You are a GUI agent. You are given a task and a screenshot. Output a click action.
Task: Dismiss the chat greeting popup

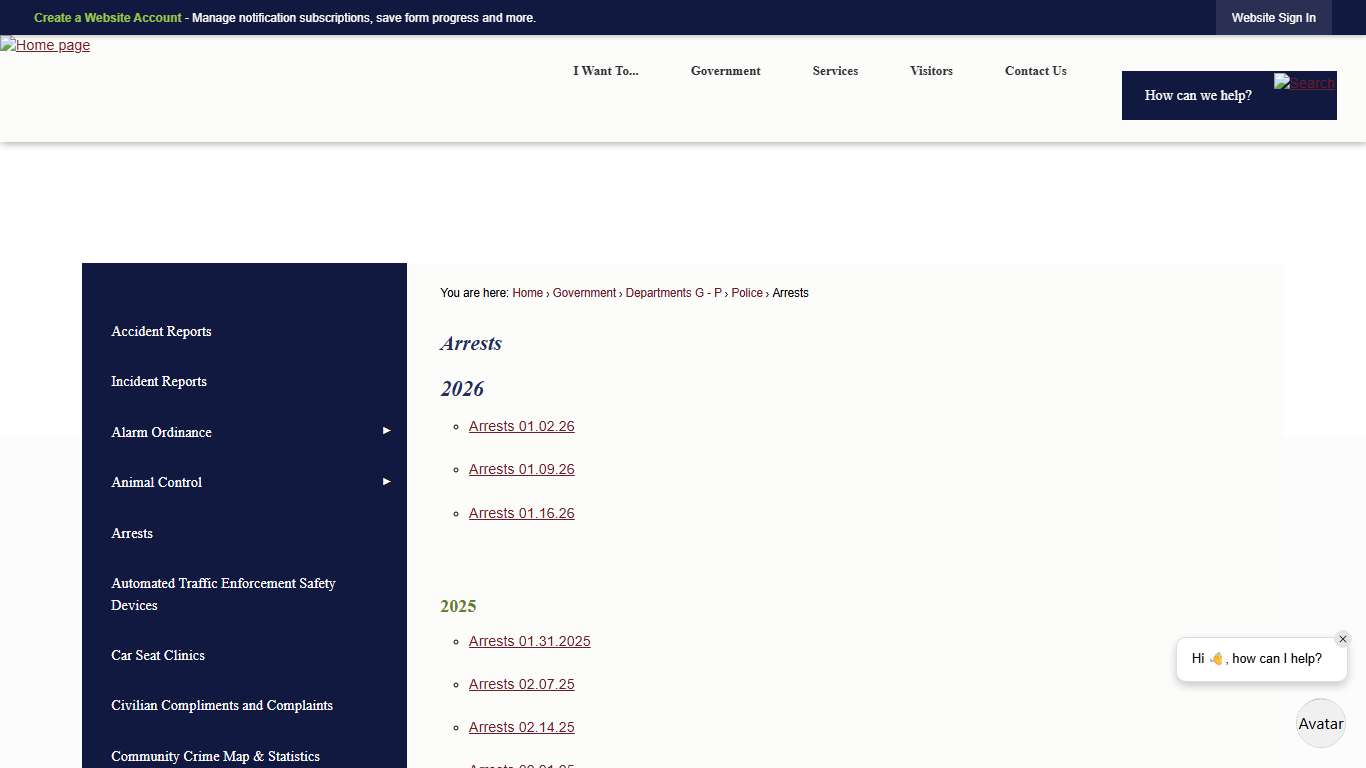(x=1342, y=639)
